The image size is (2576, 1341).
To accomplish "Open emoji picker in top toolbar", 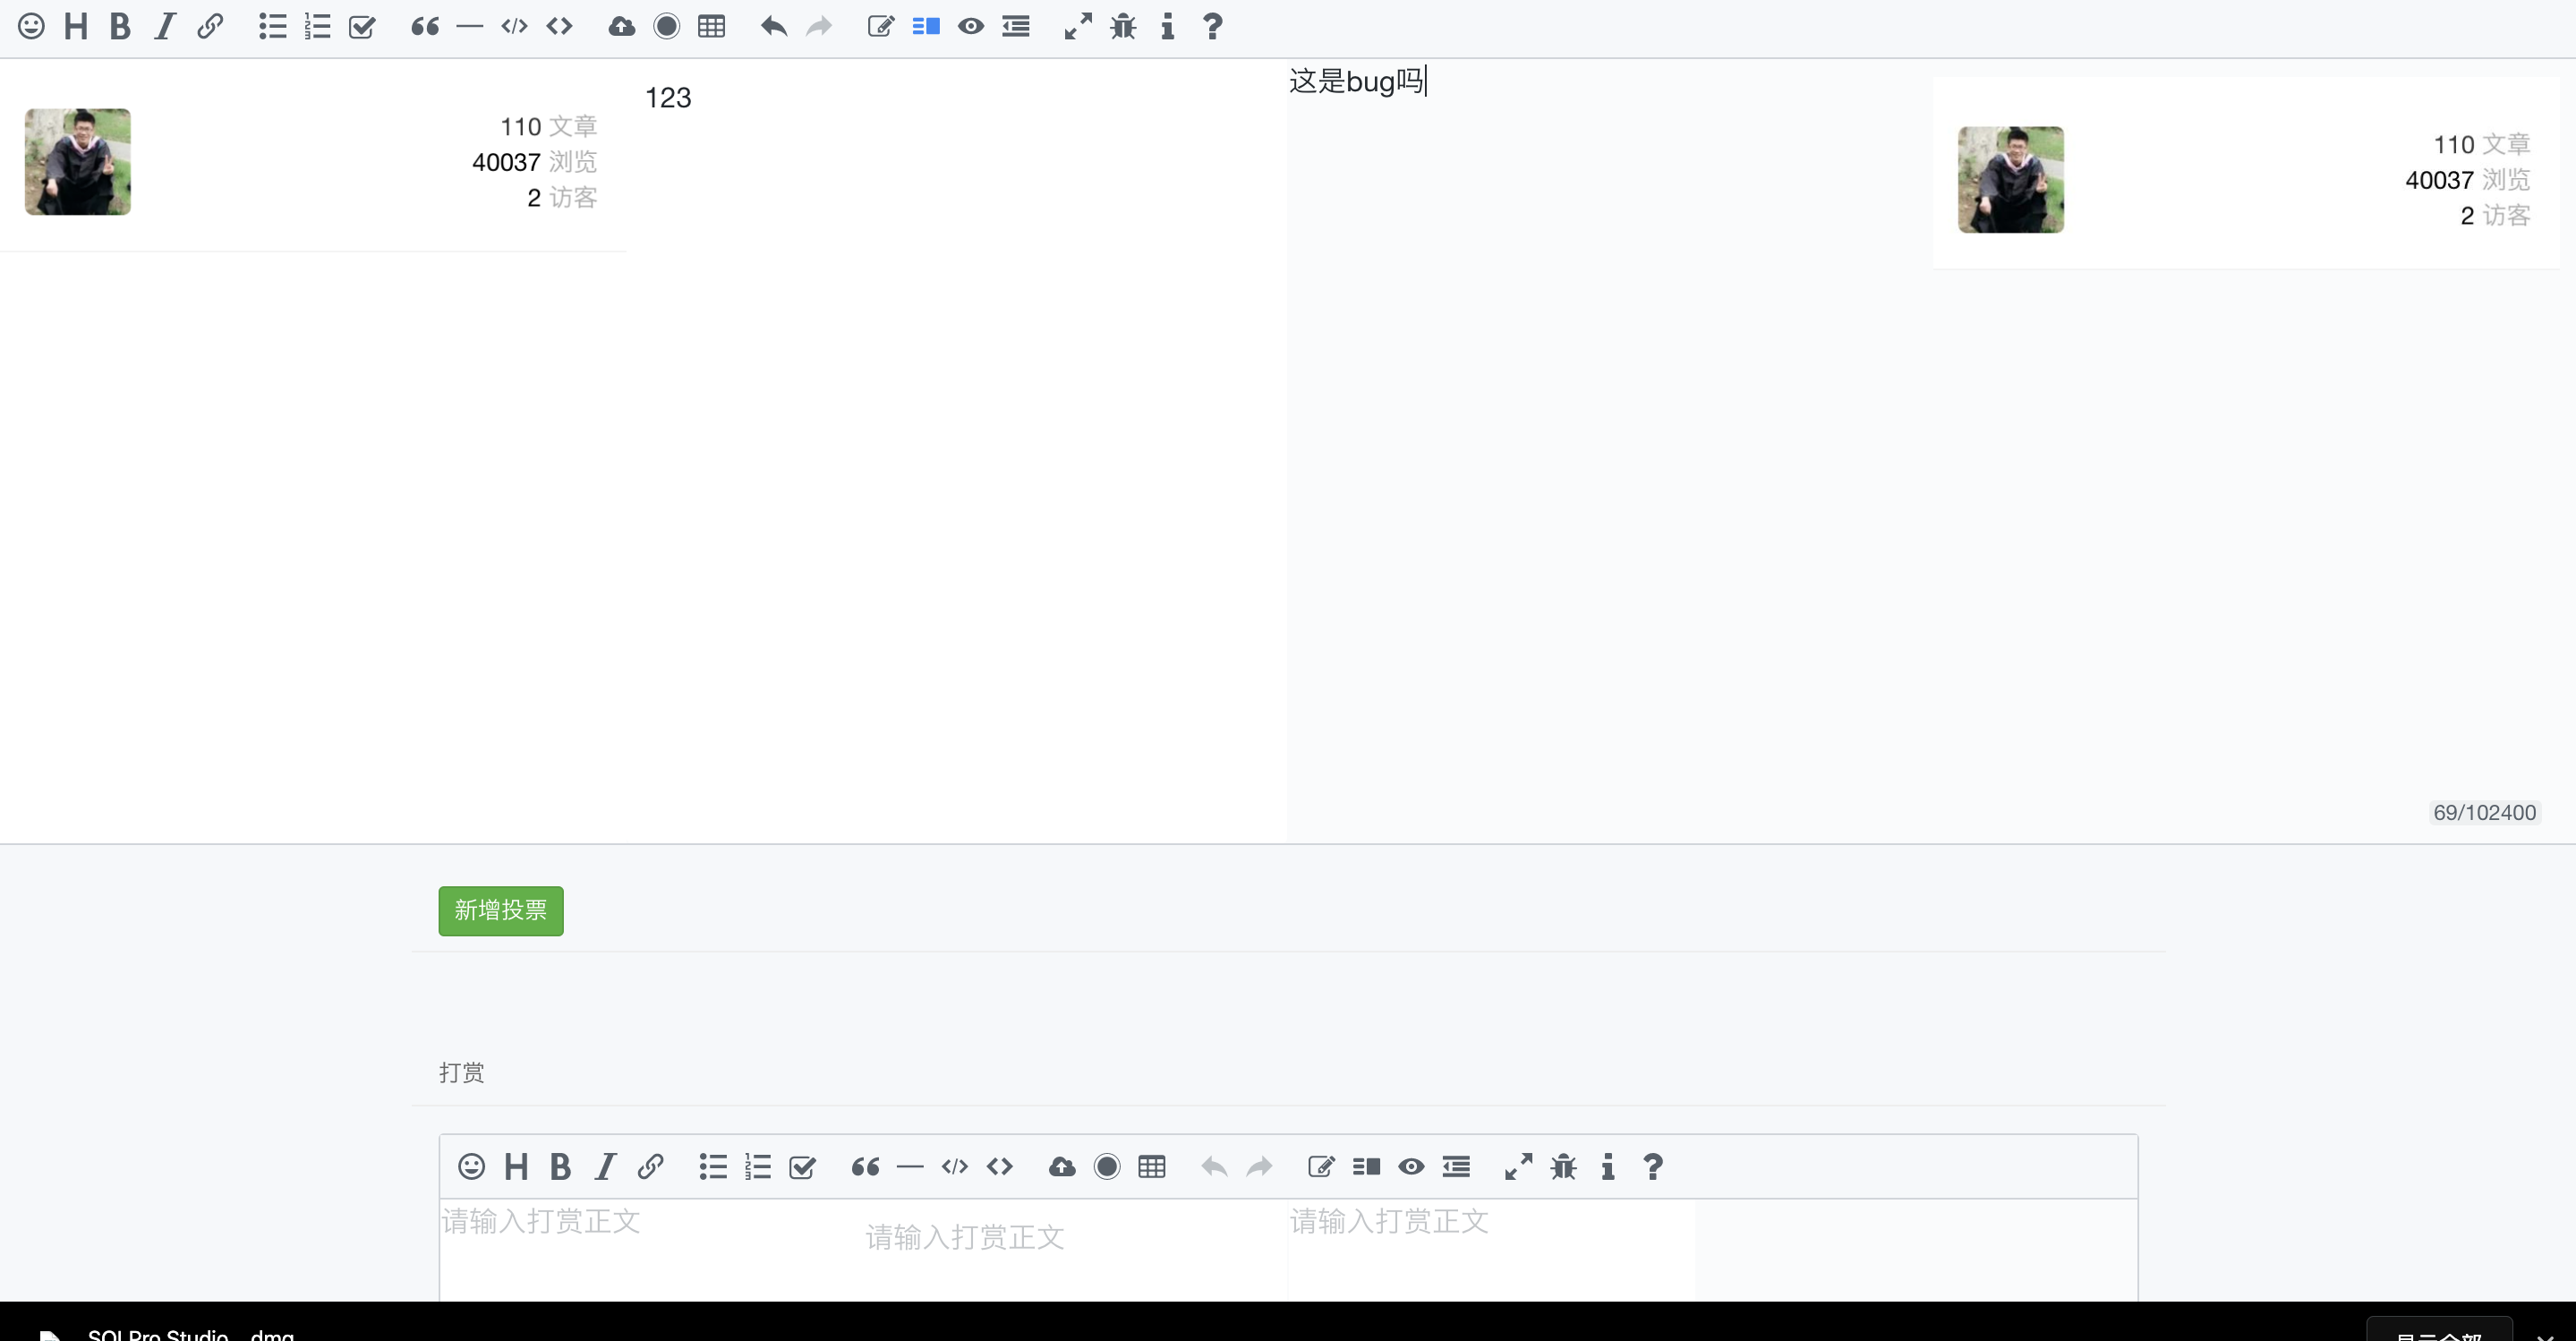I will click(31, 26).
